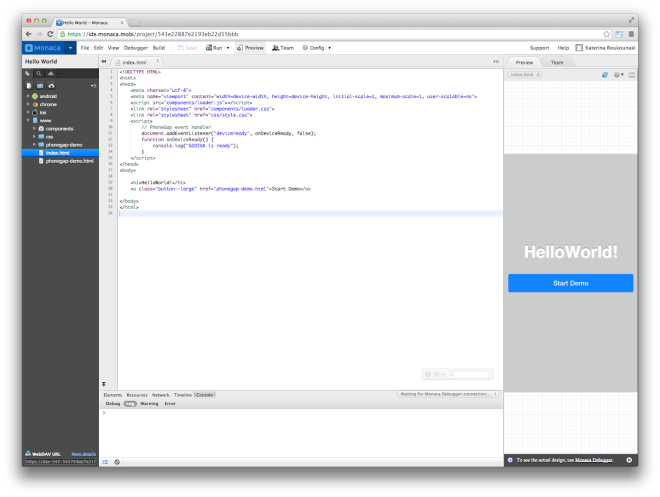Screen dimensions: 660x497
Task: Open the preview settings gear dropdown
Action: (618, 74)
